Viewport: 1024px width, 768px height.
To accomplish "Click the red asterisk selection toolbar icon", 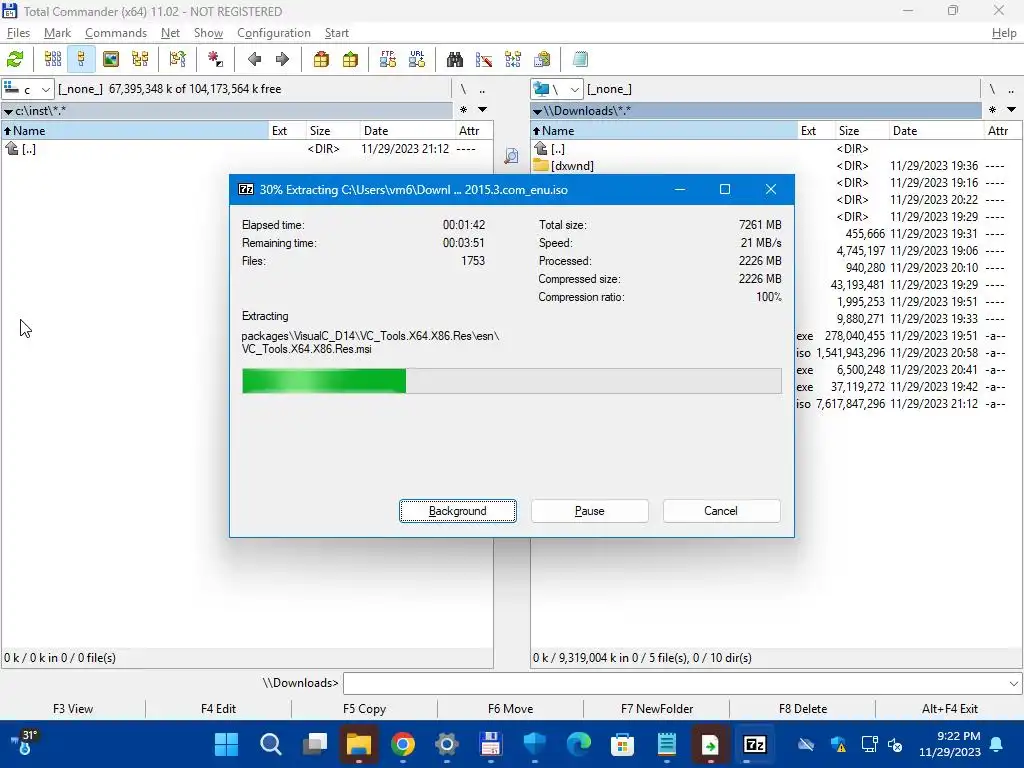I will pos(215,59).
